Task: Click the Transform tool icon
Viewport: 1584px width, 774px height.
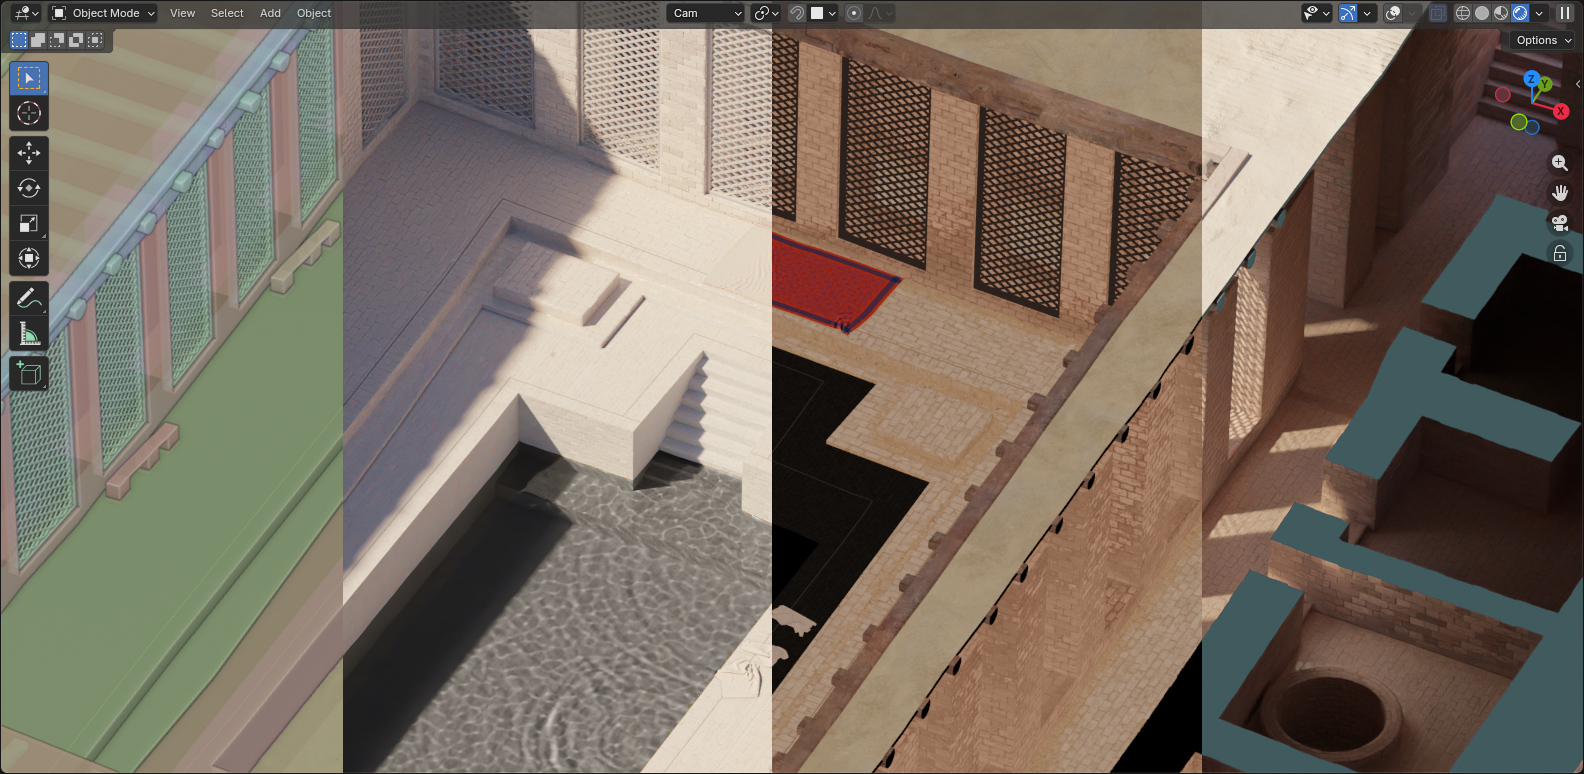Action: [29, 259]
